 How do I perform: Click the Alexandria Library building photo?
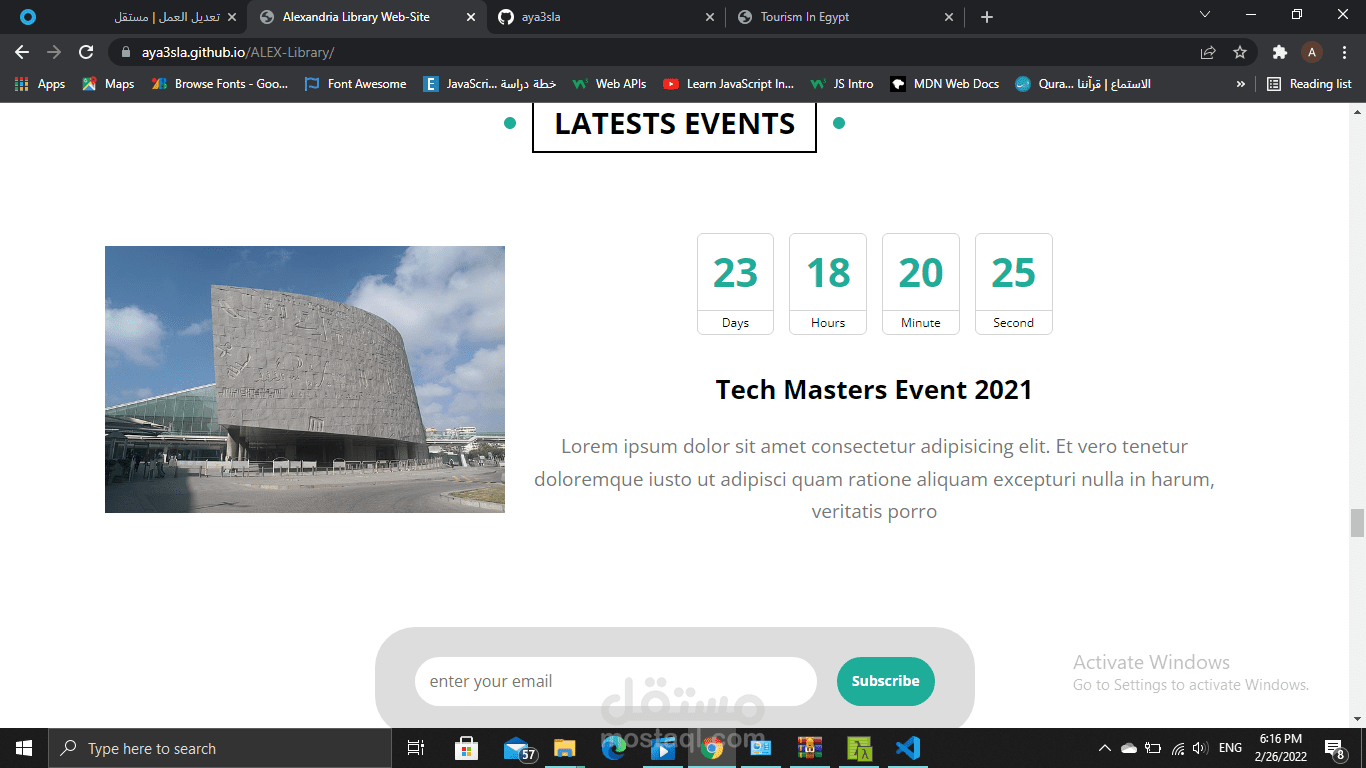tap(305, 379)
